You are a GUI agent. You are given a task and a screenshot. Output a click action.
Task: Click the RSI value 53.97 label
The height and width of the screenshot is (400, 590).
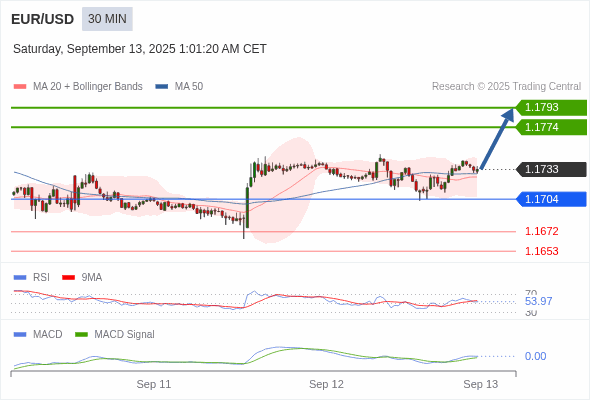538,301
